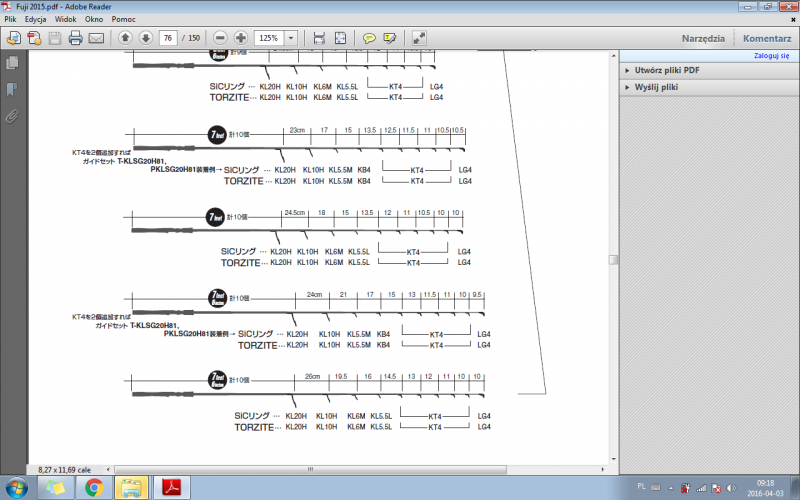Open the Edycja menu
Image resolution: width=800 pixels, height=500 pixels.
[35, 19]
